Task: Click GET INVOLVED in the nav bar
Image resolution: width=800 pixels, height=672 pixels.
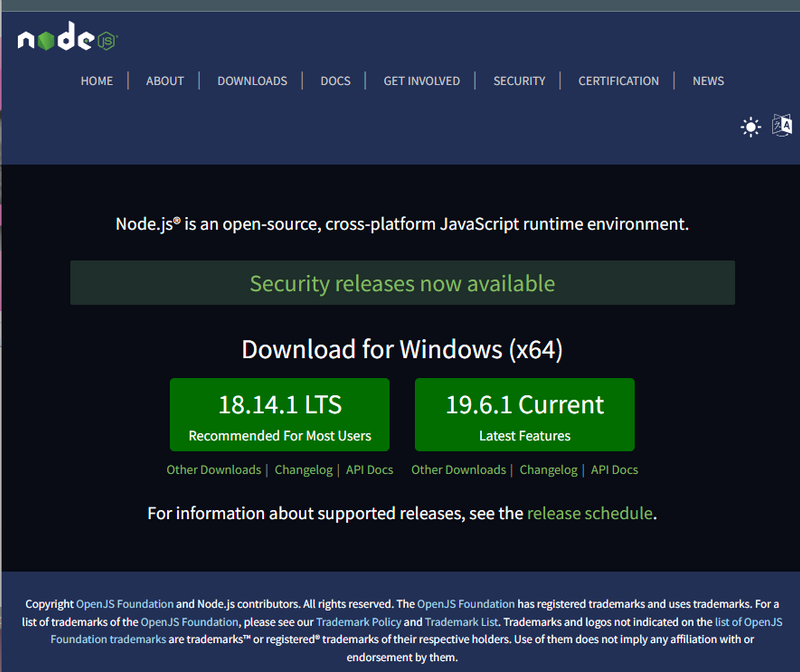Action: (422, 81)
